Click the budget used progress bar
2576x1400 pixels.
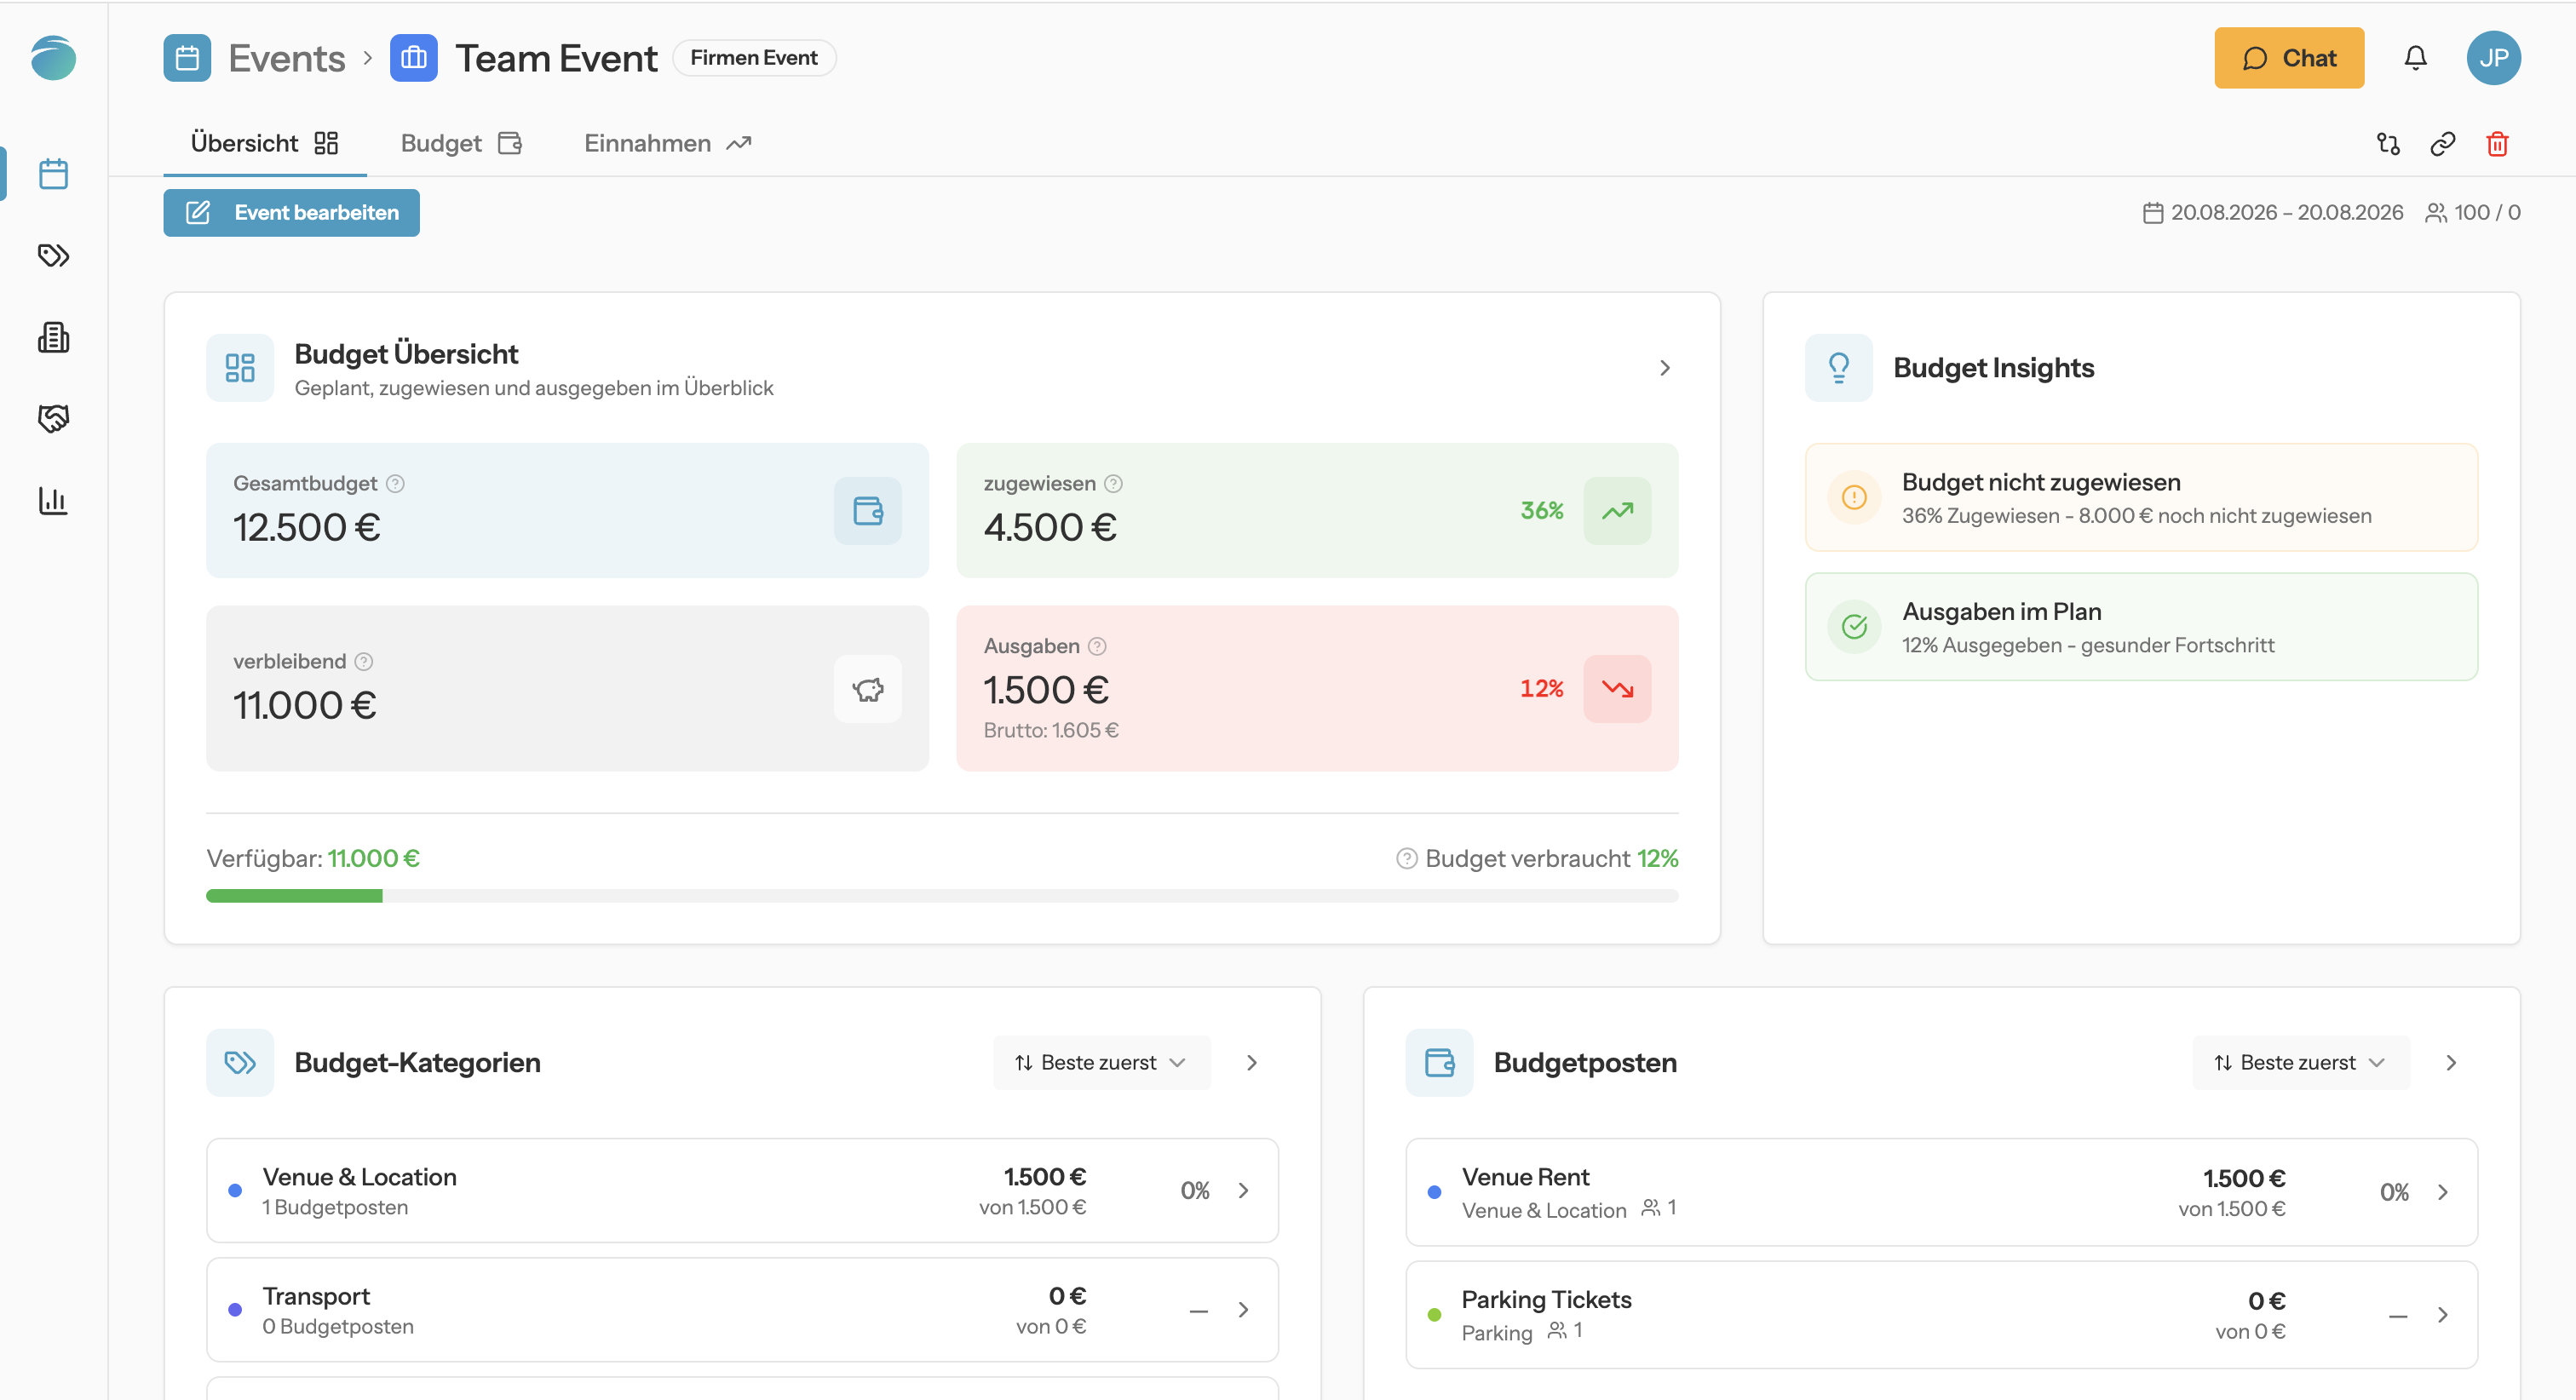click(x=942, y=897)
